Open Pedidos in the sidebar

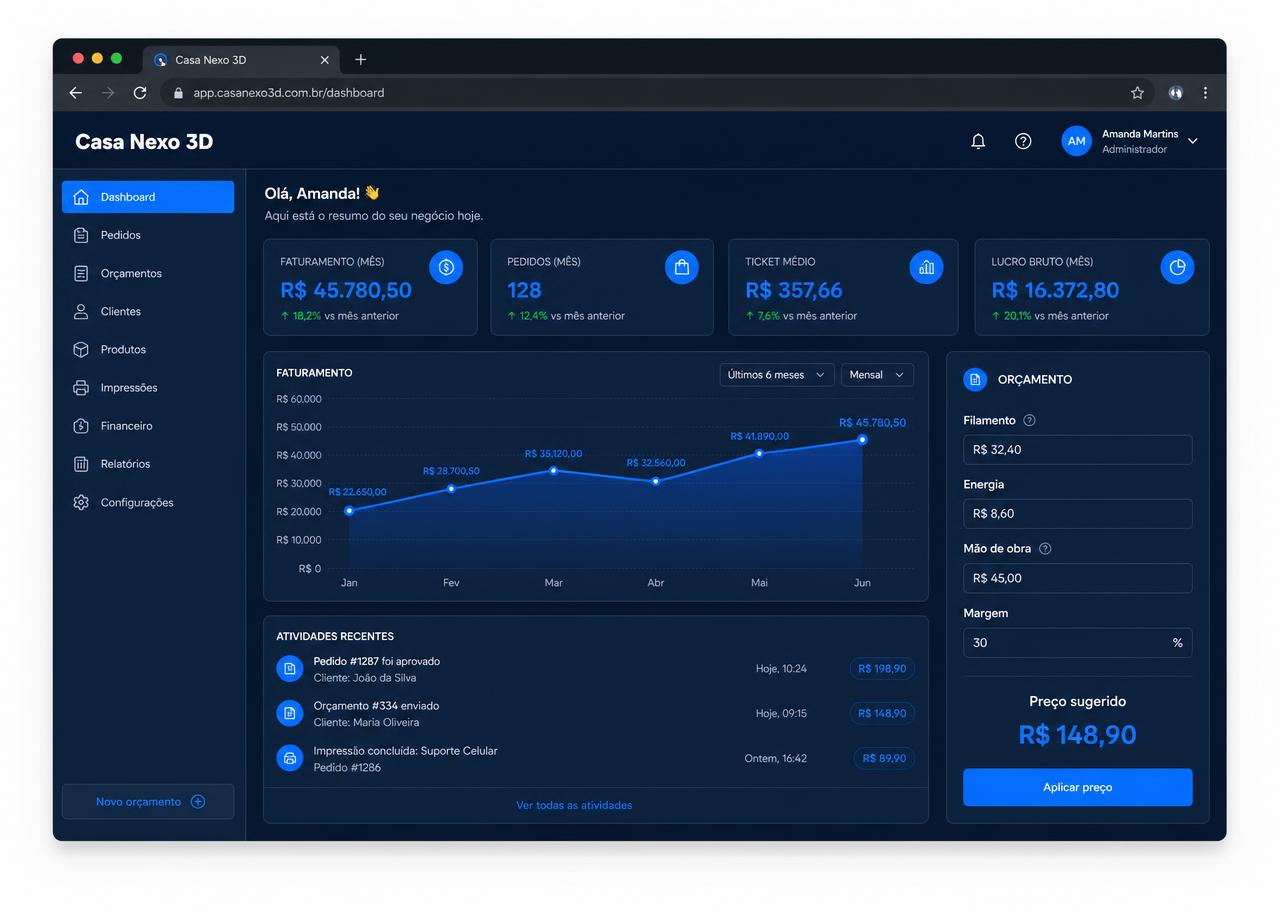(148, 235)
